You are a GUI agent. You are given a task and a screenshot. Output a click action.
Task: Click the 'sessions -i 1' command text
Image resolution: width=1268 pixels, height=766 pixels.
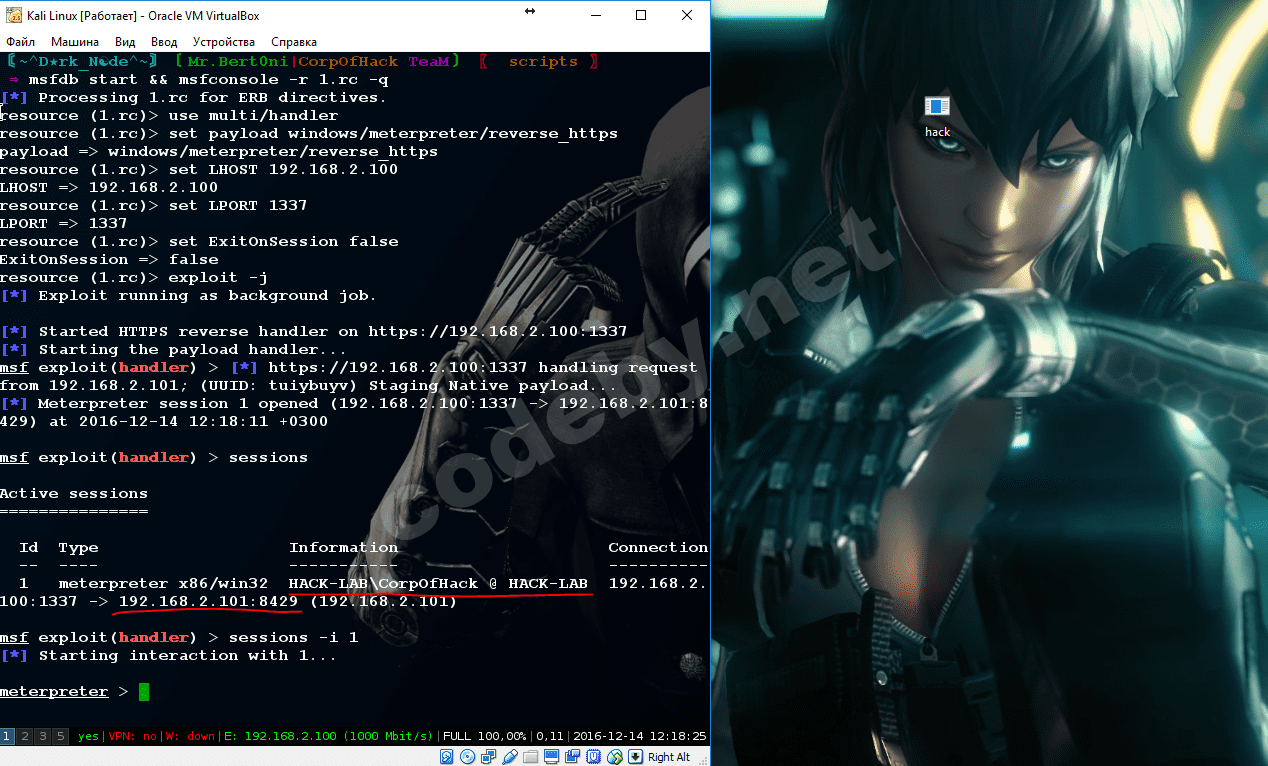pos(293,638)
